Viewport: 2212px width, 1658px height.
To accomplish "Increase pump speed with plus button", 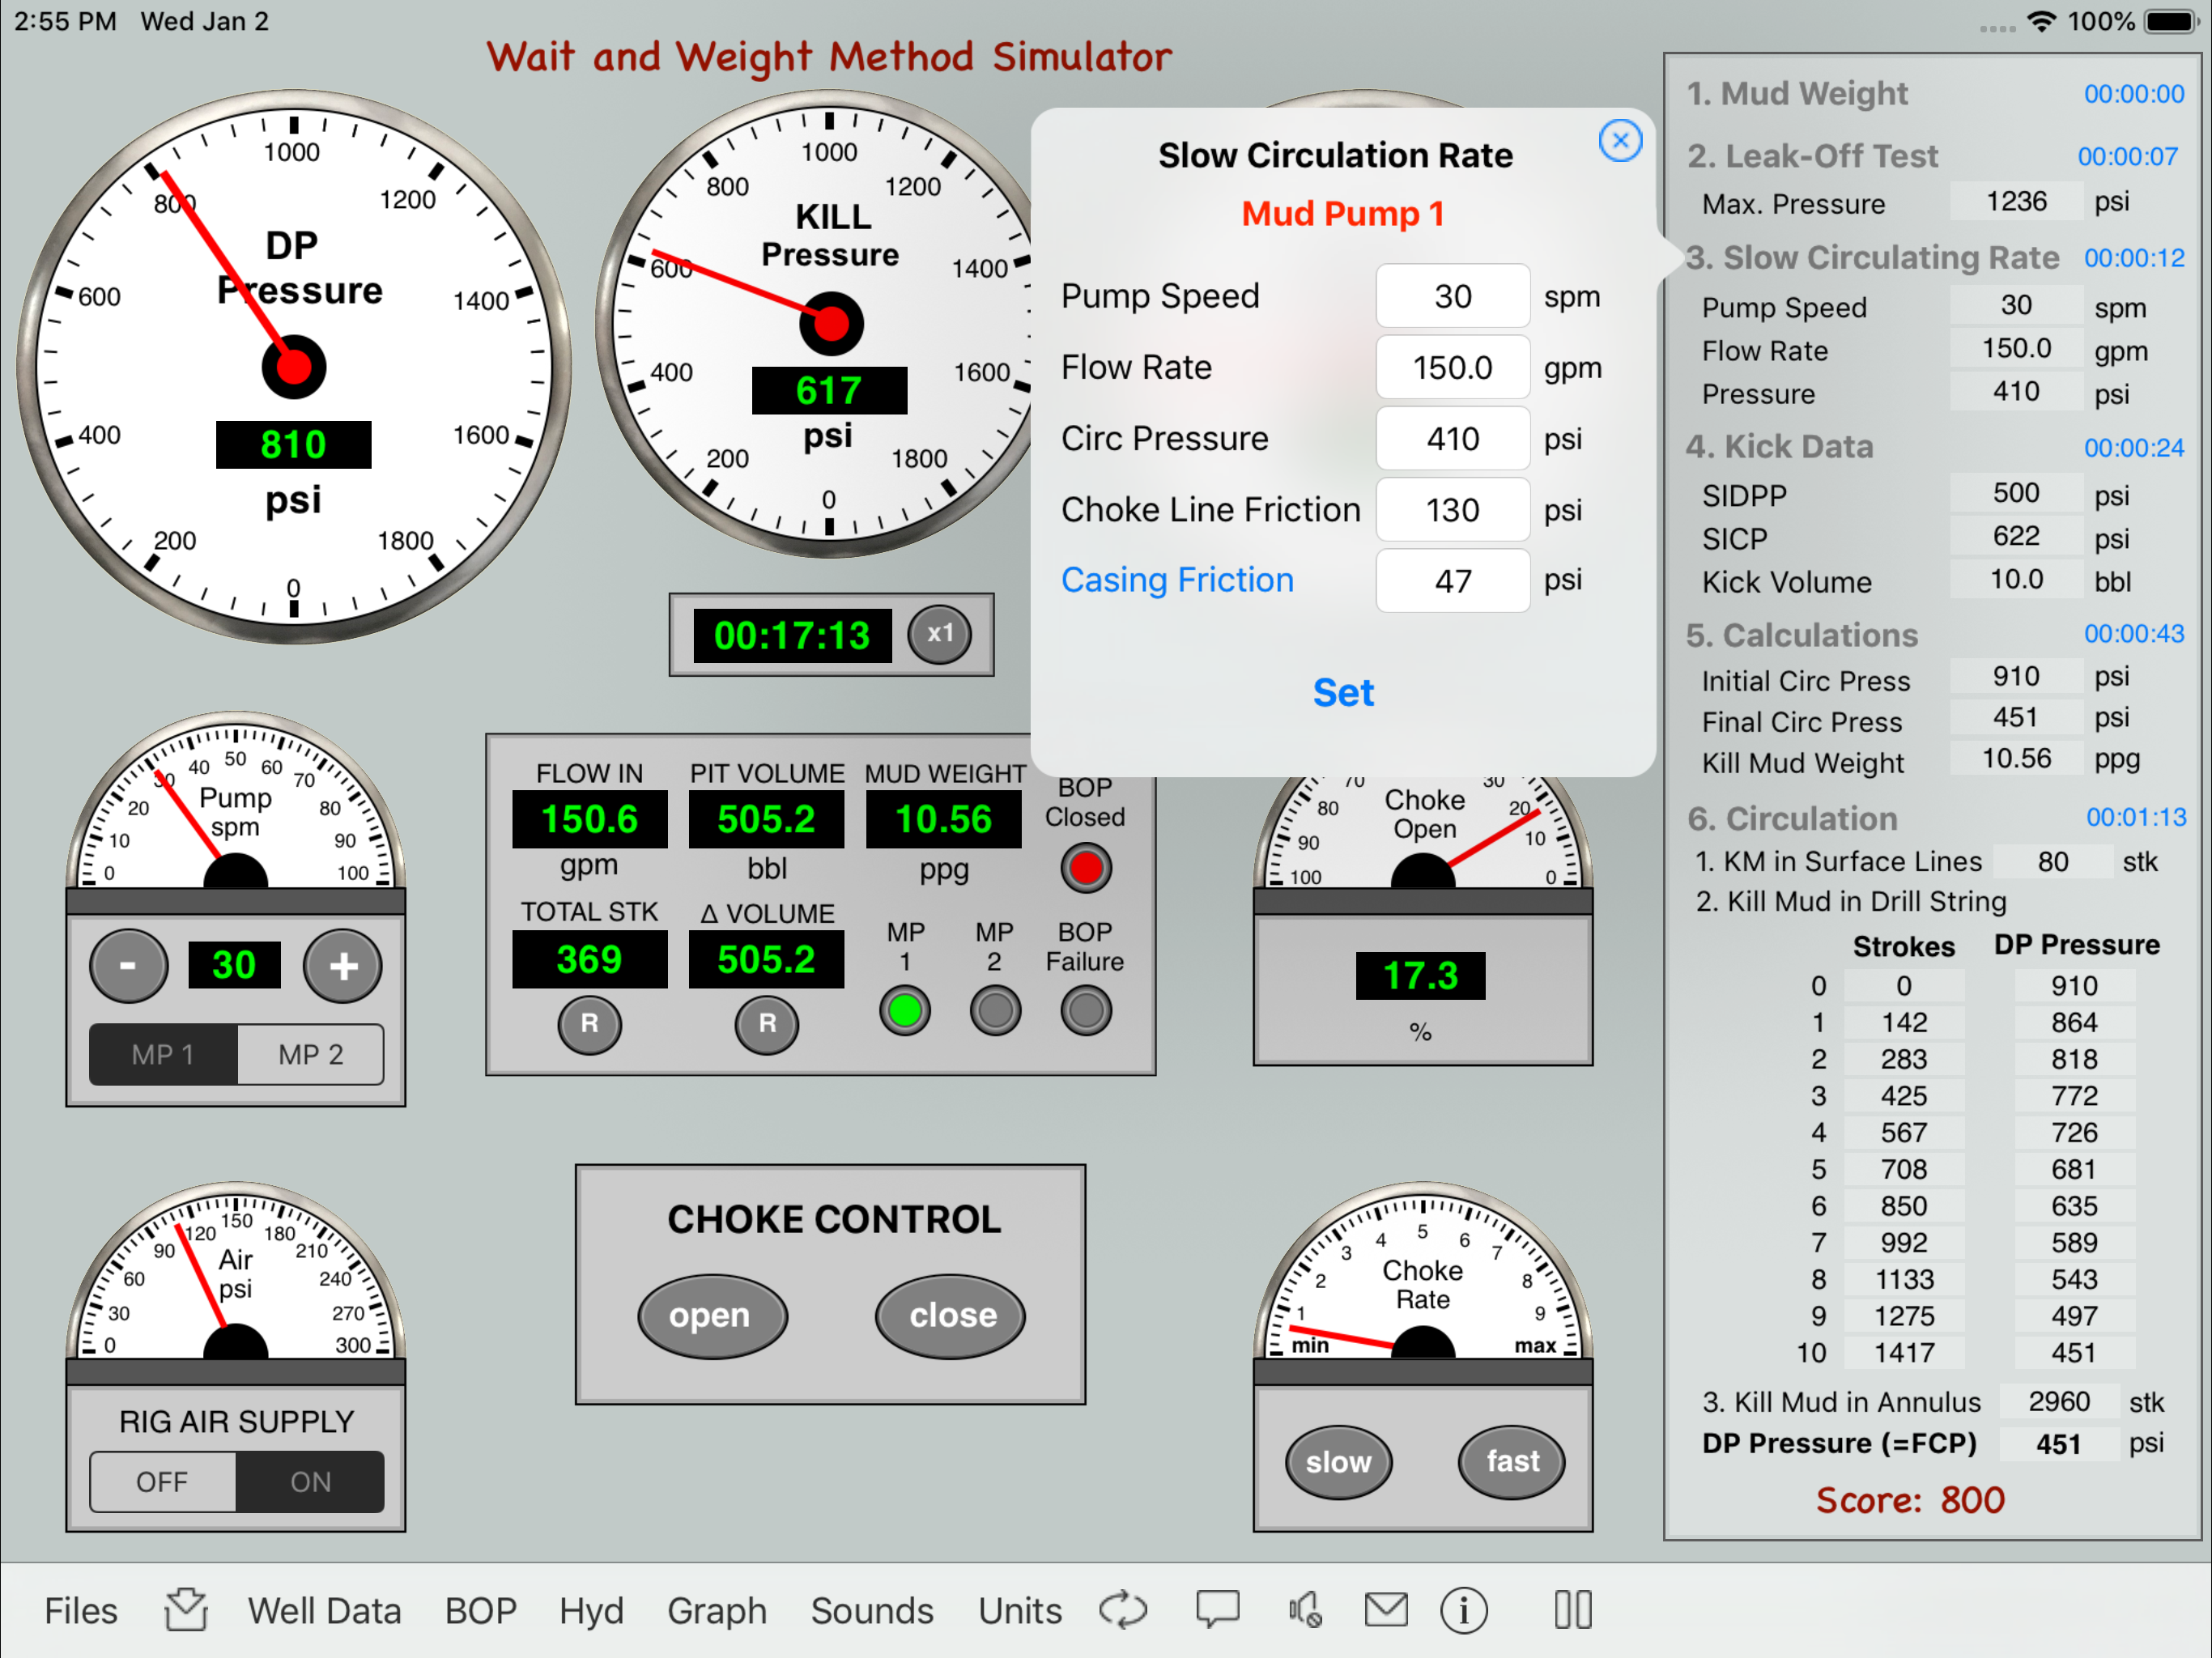I will pyautogui.click(x=343, y=966).
